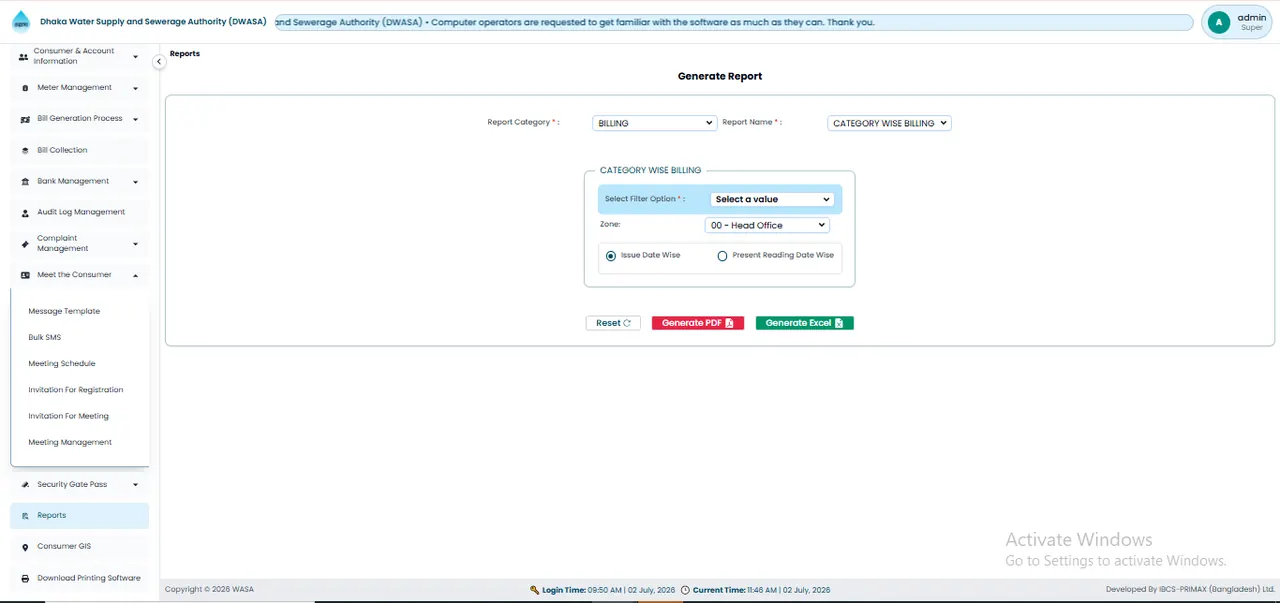The width and height of the screenshot is (1280, 603).
Task: Click the Generate Report heading
Action: click(x=720, y=76)
